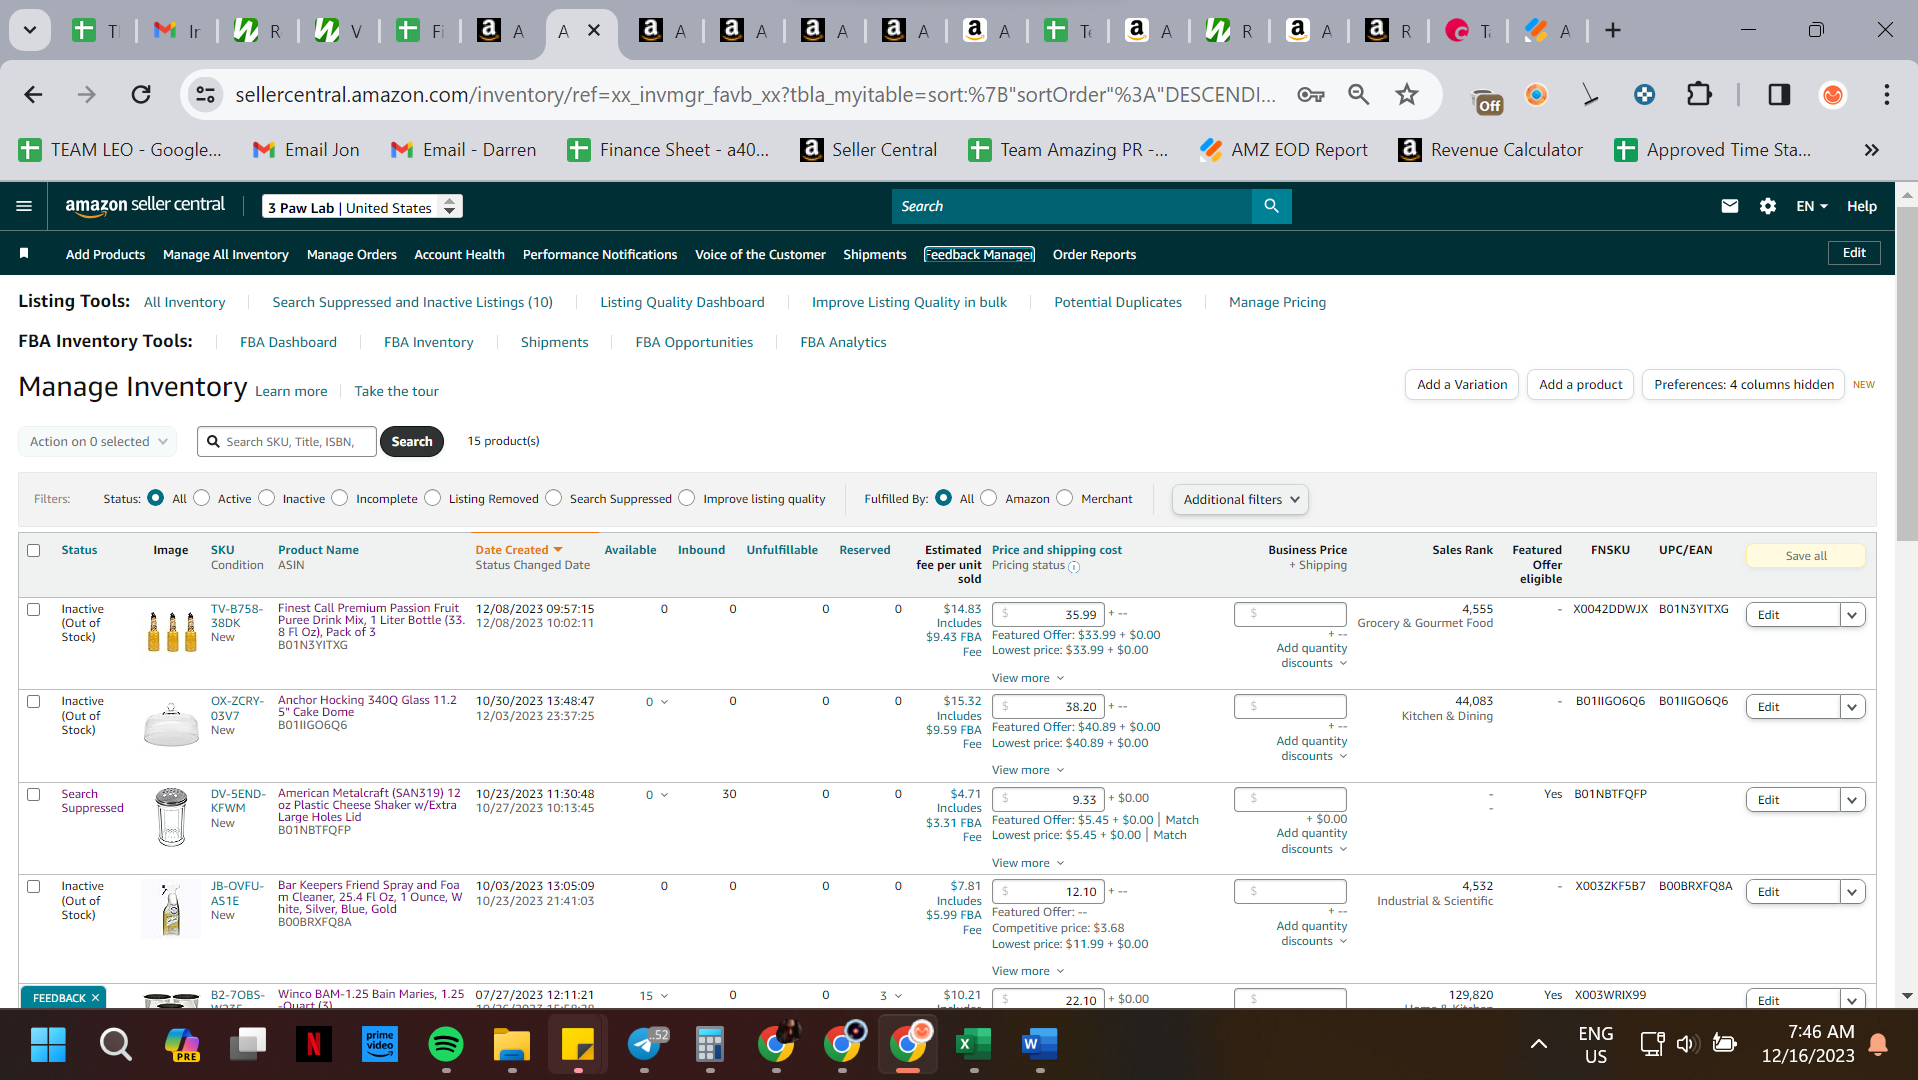
Task: Open Order Reports menu item
Action: pyautogui.click(x=1094, y=254)
